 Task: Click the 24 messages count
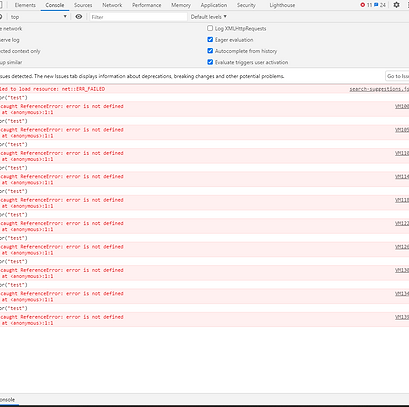383,5
